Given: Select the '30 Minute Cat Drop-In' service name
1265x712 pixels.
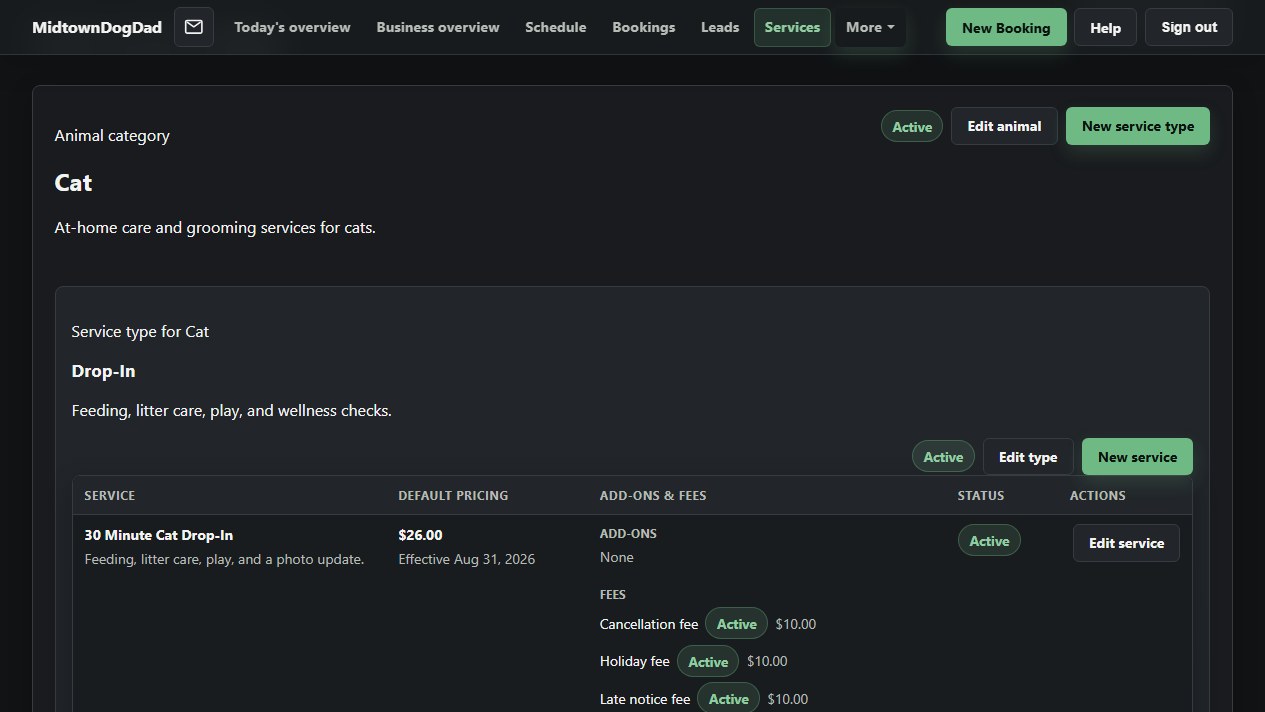Looking at the screenshot, I should click(x=159, y=535).
